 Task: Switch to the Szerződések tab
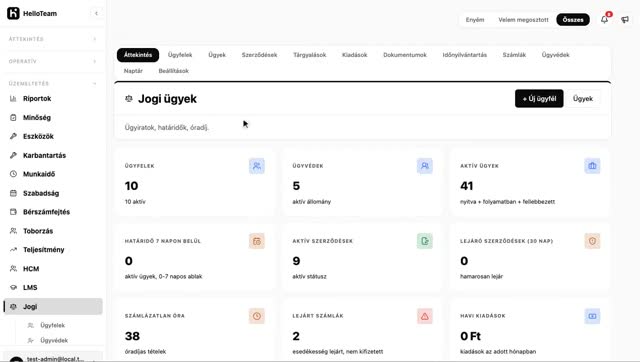point(259,55)
